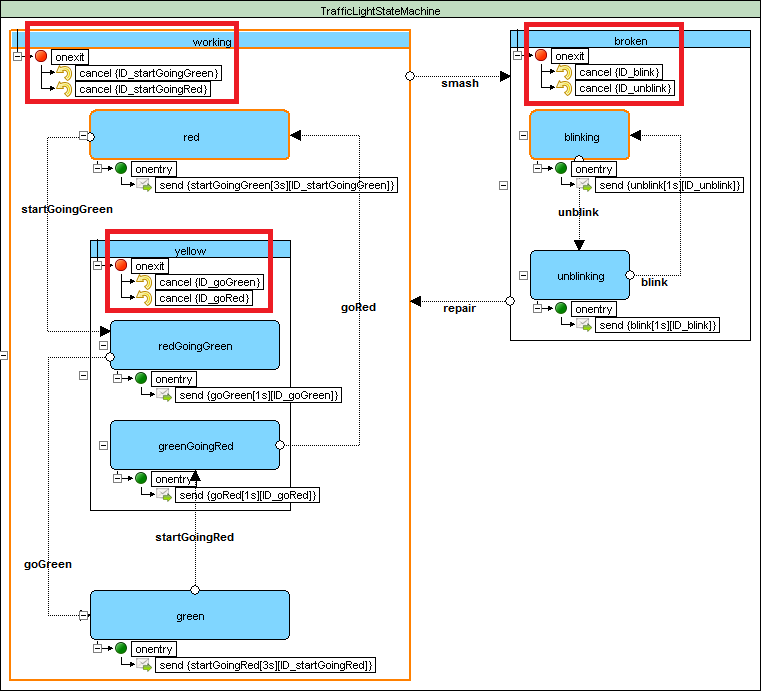Click TrafficLightStateMachine title bar
Image resolution: width=763 pixels, height=693 pixels.
coord(380,11)
